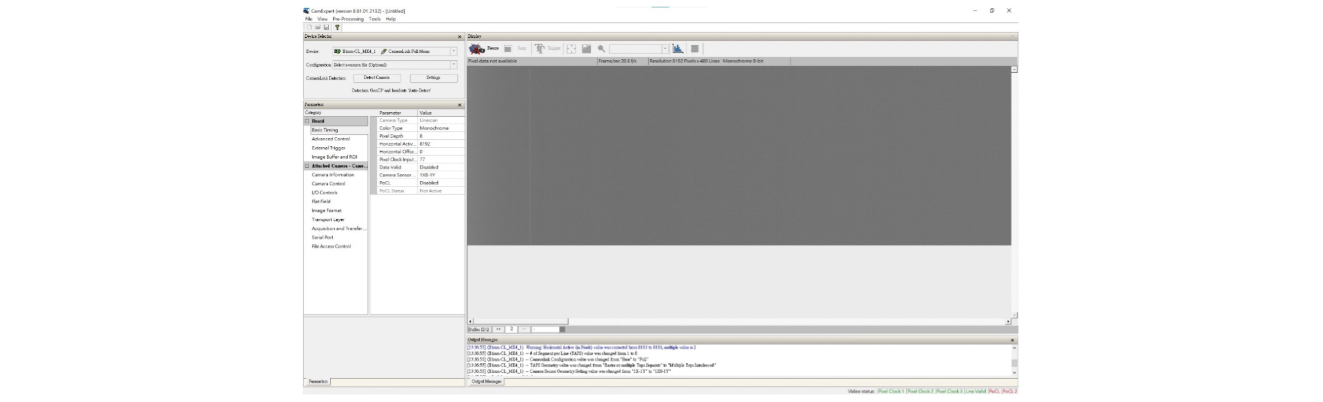Image resolution: width=1323 pixels, height=402 pixels.
Task: Click the Settings button
Action: [x=433, y=77]
